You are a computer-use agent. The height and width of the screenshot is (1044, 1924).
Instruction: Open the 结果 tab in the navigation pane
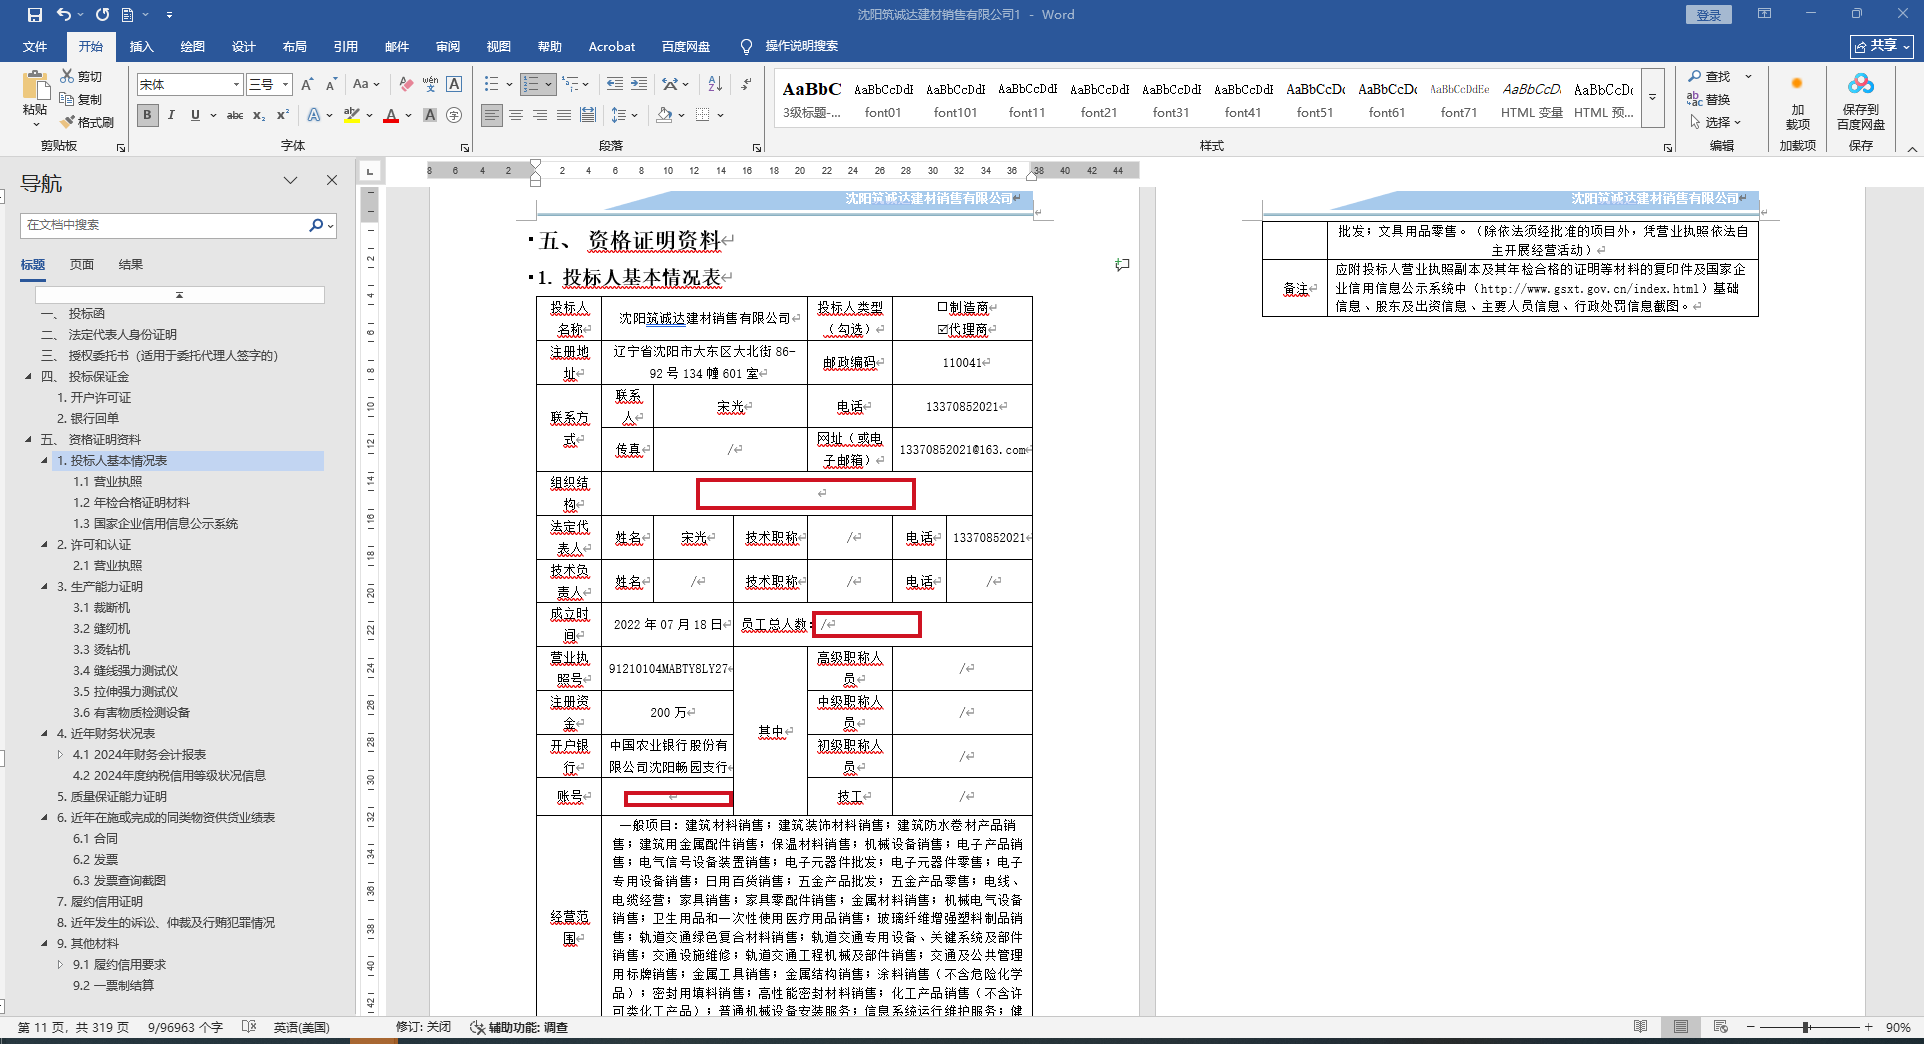coord(130,264)
